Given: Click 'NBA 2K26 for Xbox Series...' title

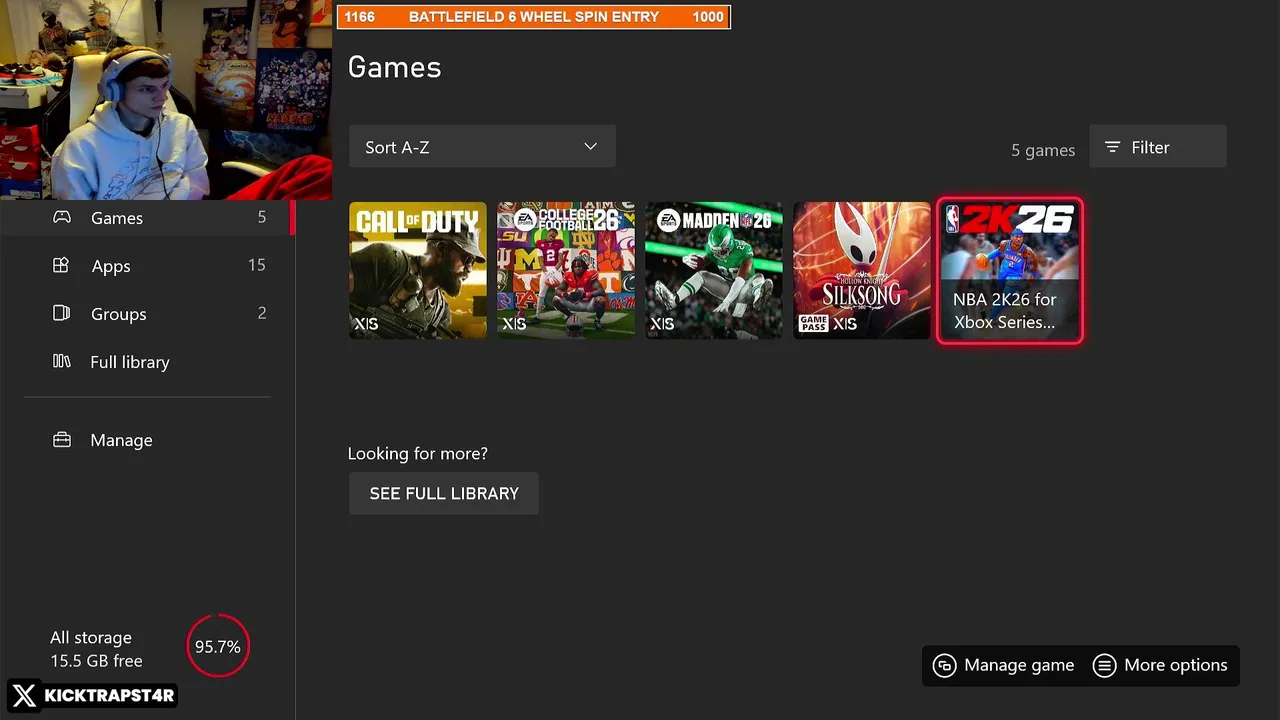Looking at the screenshot, I should point(1005,310).
